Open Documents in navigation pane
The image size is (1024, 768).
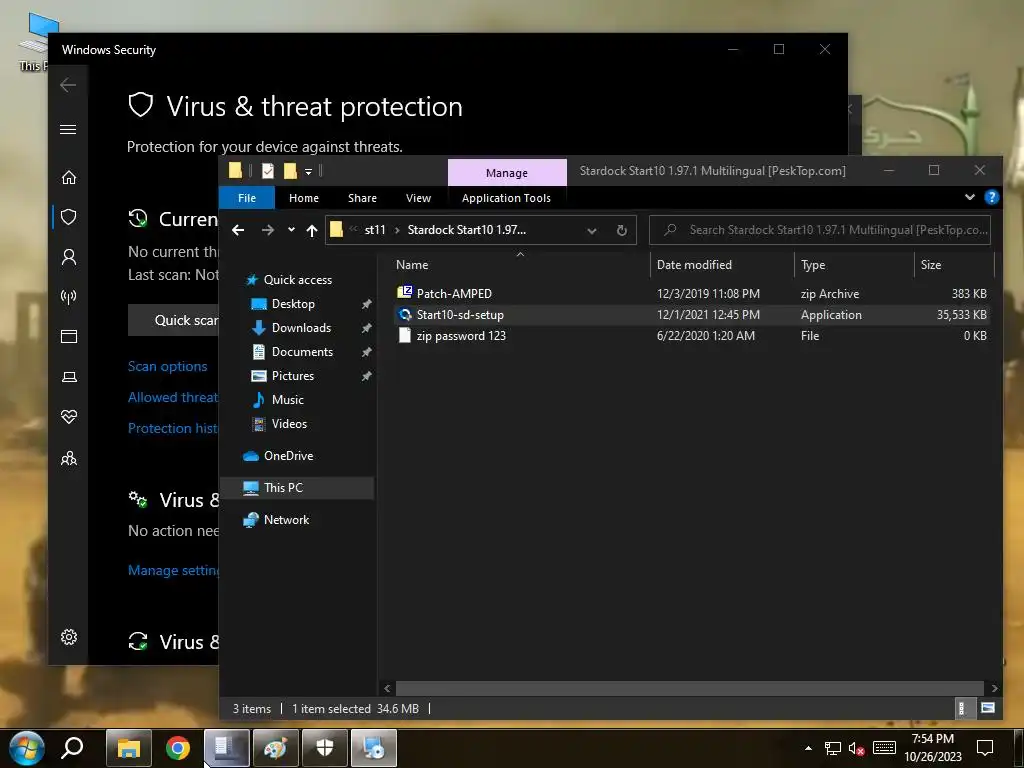click(302, 352)
